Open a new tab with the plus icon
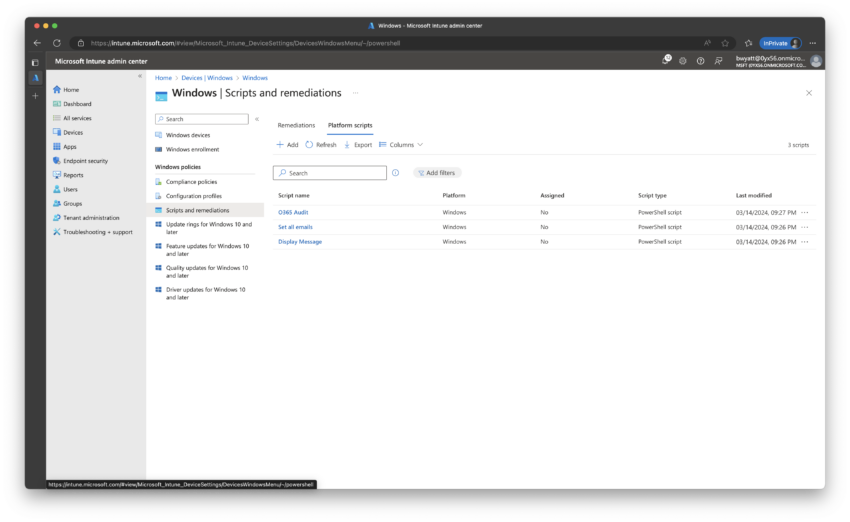Image resolution: width=850 pixels, height=522 pixels. coord(35,96)
